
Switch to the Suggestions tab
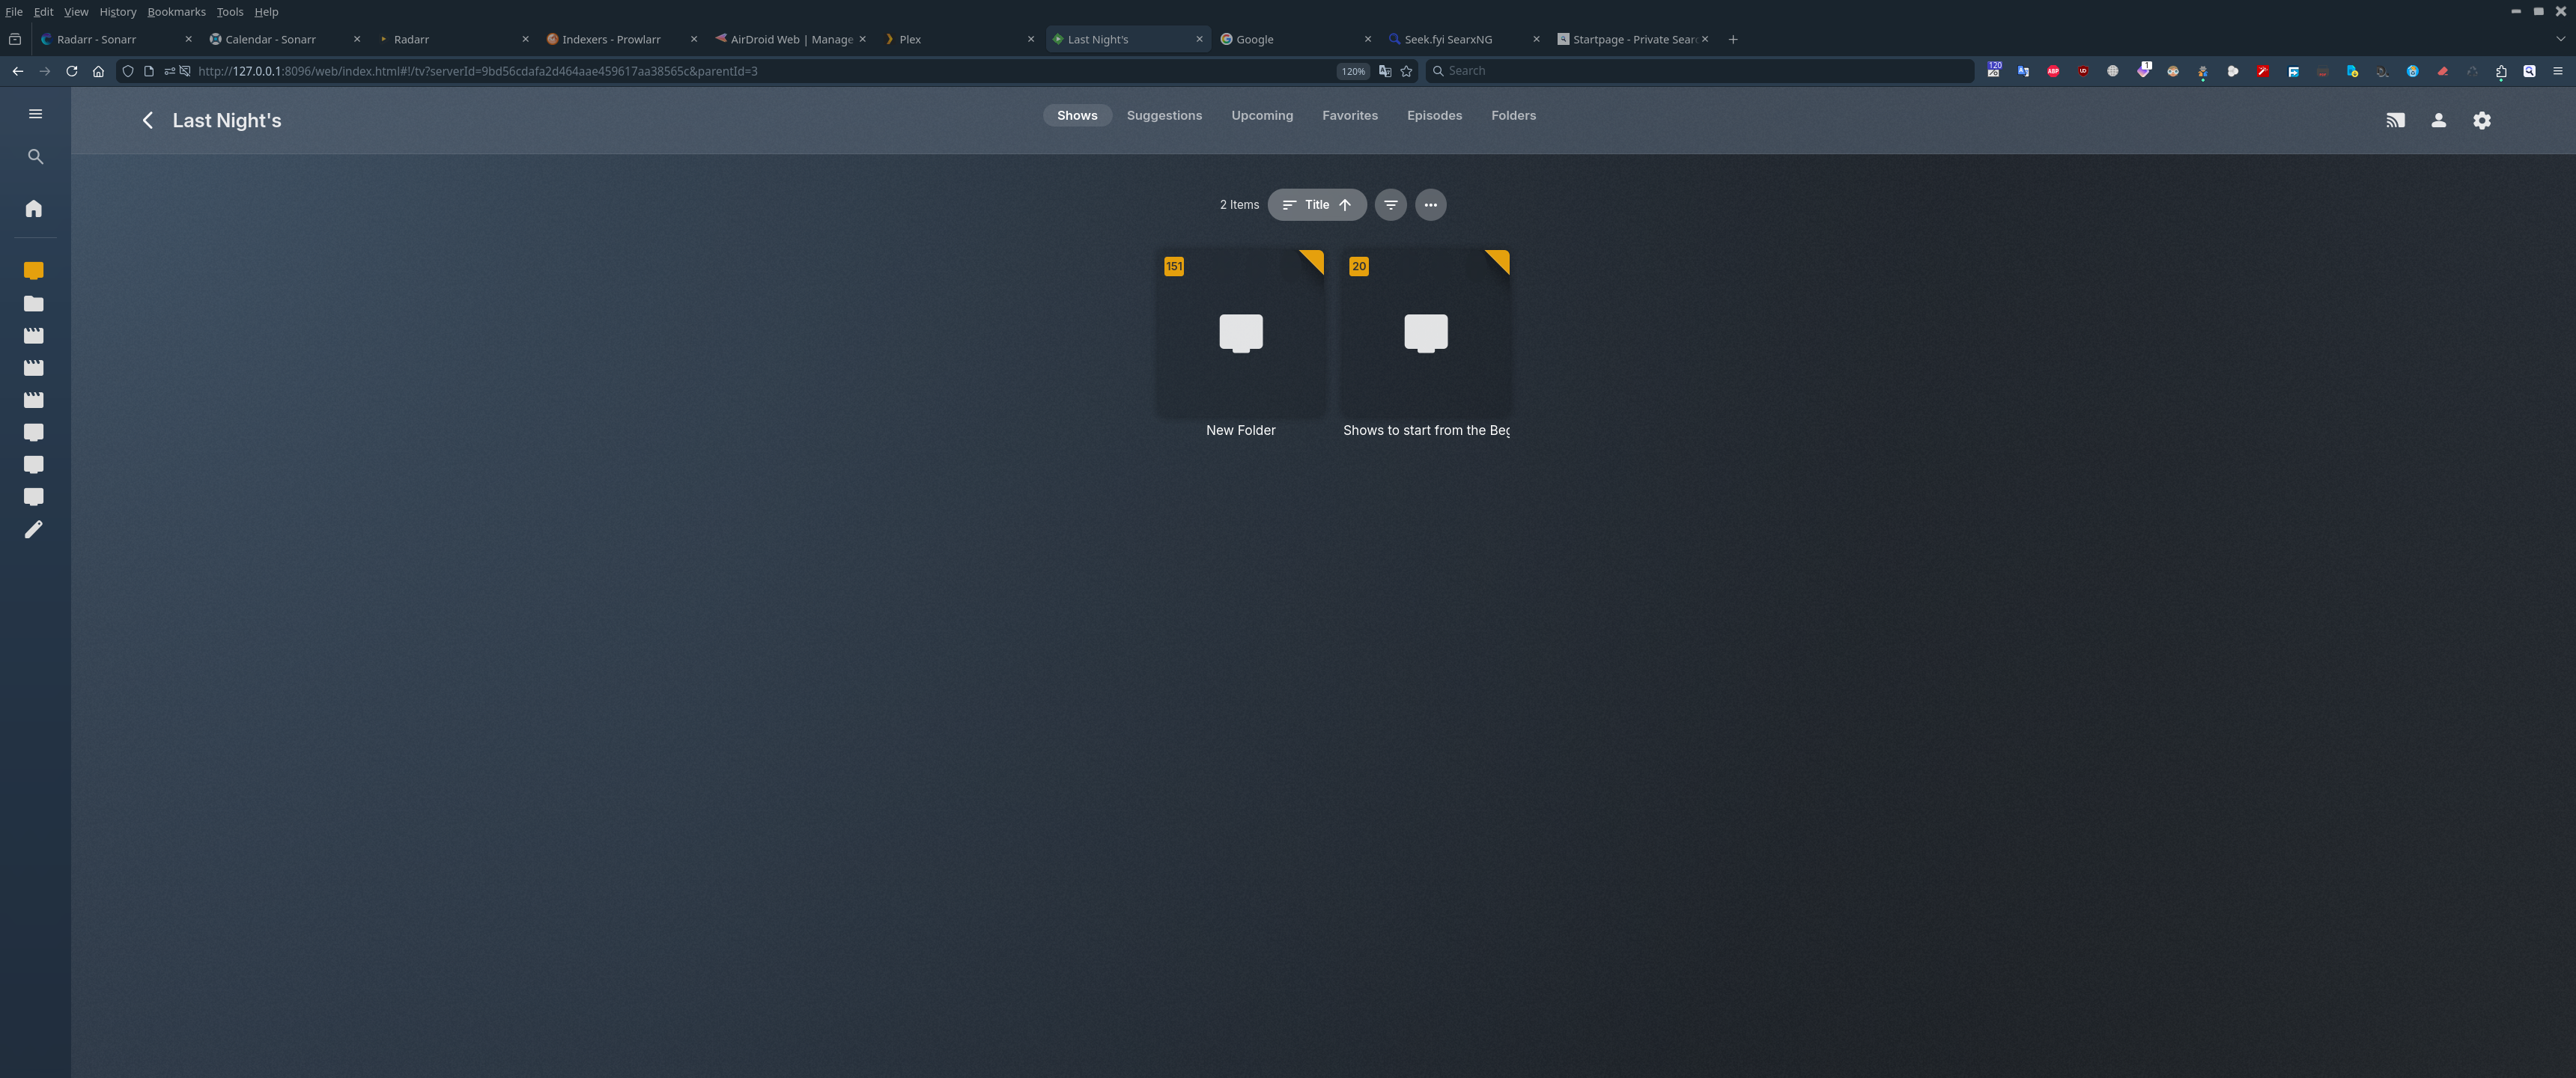(1164, 116)
